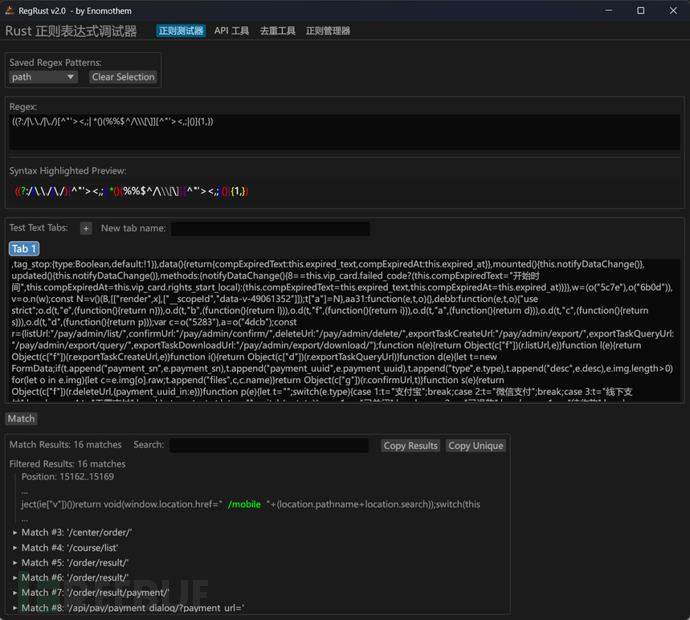This screenshot has height=620, width=690.
Task: Click the Copy Results button
Action: click(410, 446)
